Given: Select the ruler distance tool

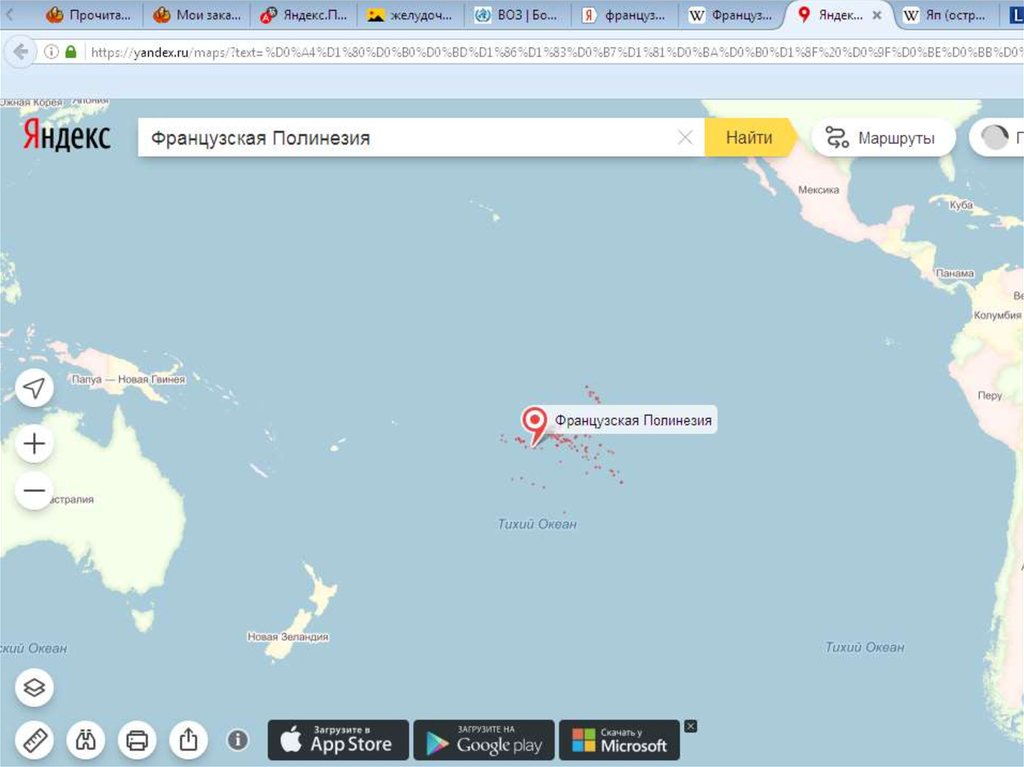Looking at the screenshot, I should 35,740.
